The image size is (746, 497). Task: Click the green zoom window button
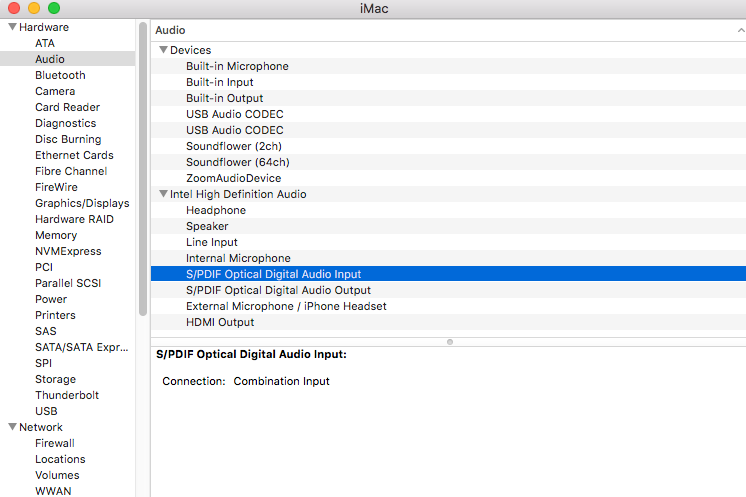tap(54, 8)
